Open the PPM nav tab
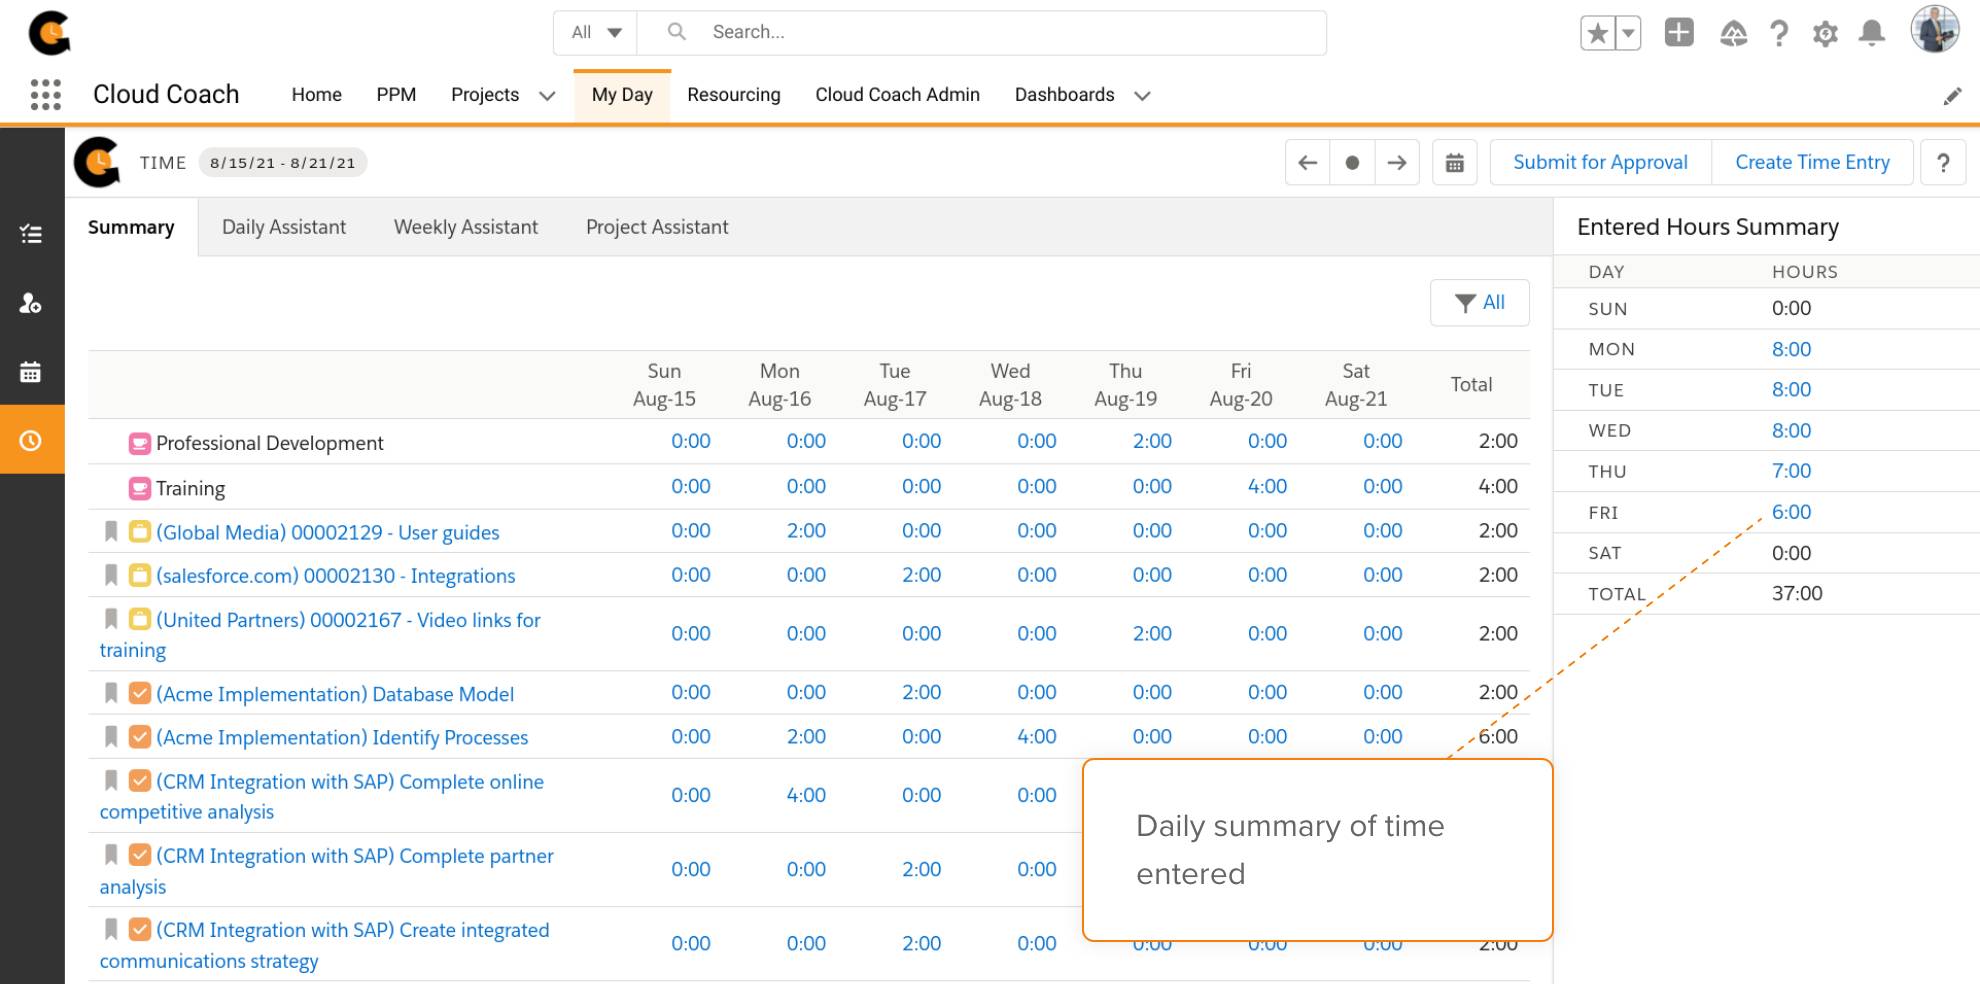 point(396,95)
